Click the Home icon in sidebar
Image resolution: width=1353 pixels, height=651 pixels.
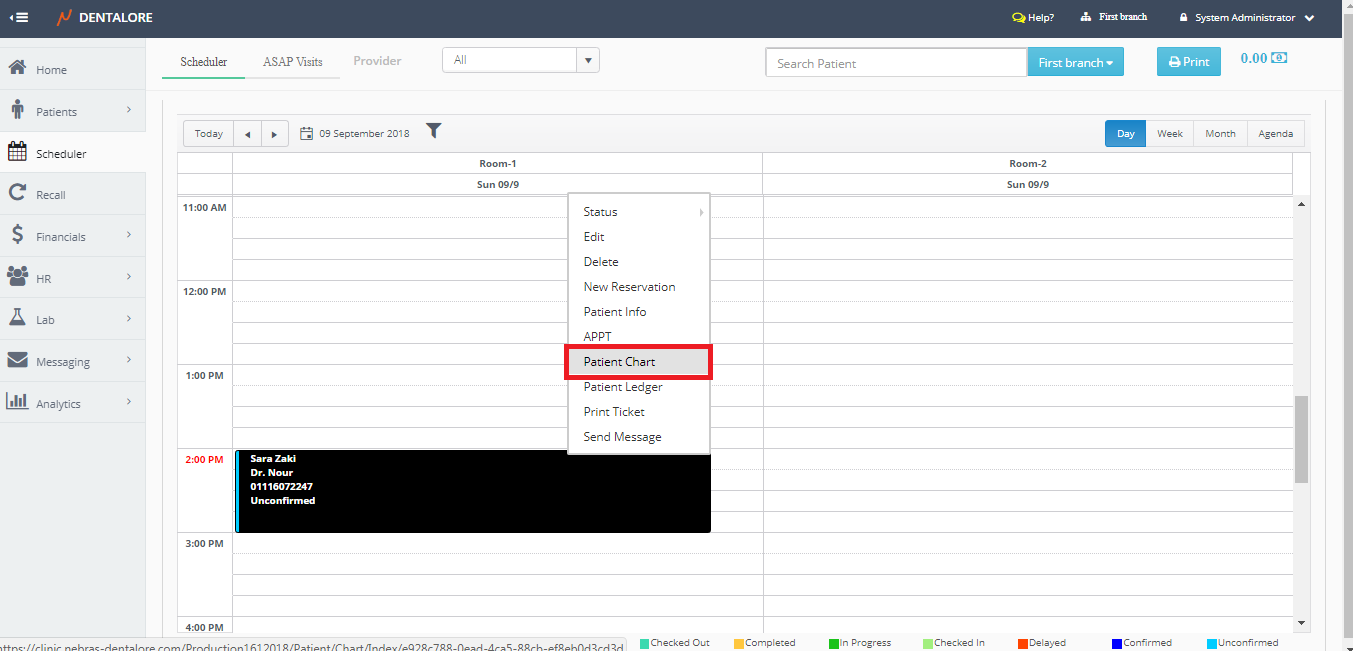pos(17,69)
